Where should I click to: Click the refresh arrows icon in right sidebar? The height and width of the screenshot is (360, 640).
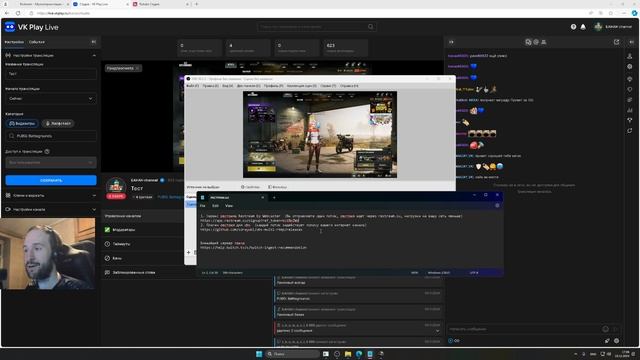tap(629, 131)
